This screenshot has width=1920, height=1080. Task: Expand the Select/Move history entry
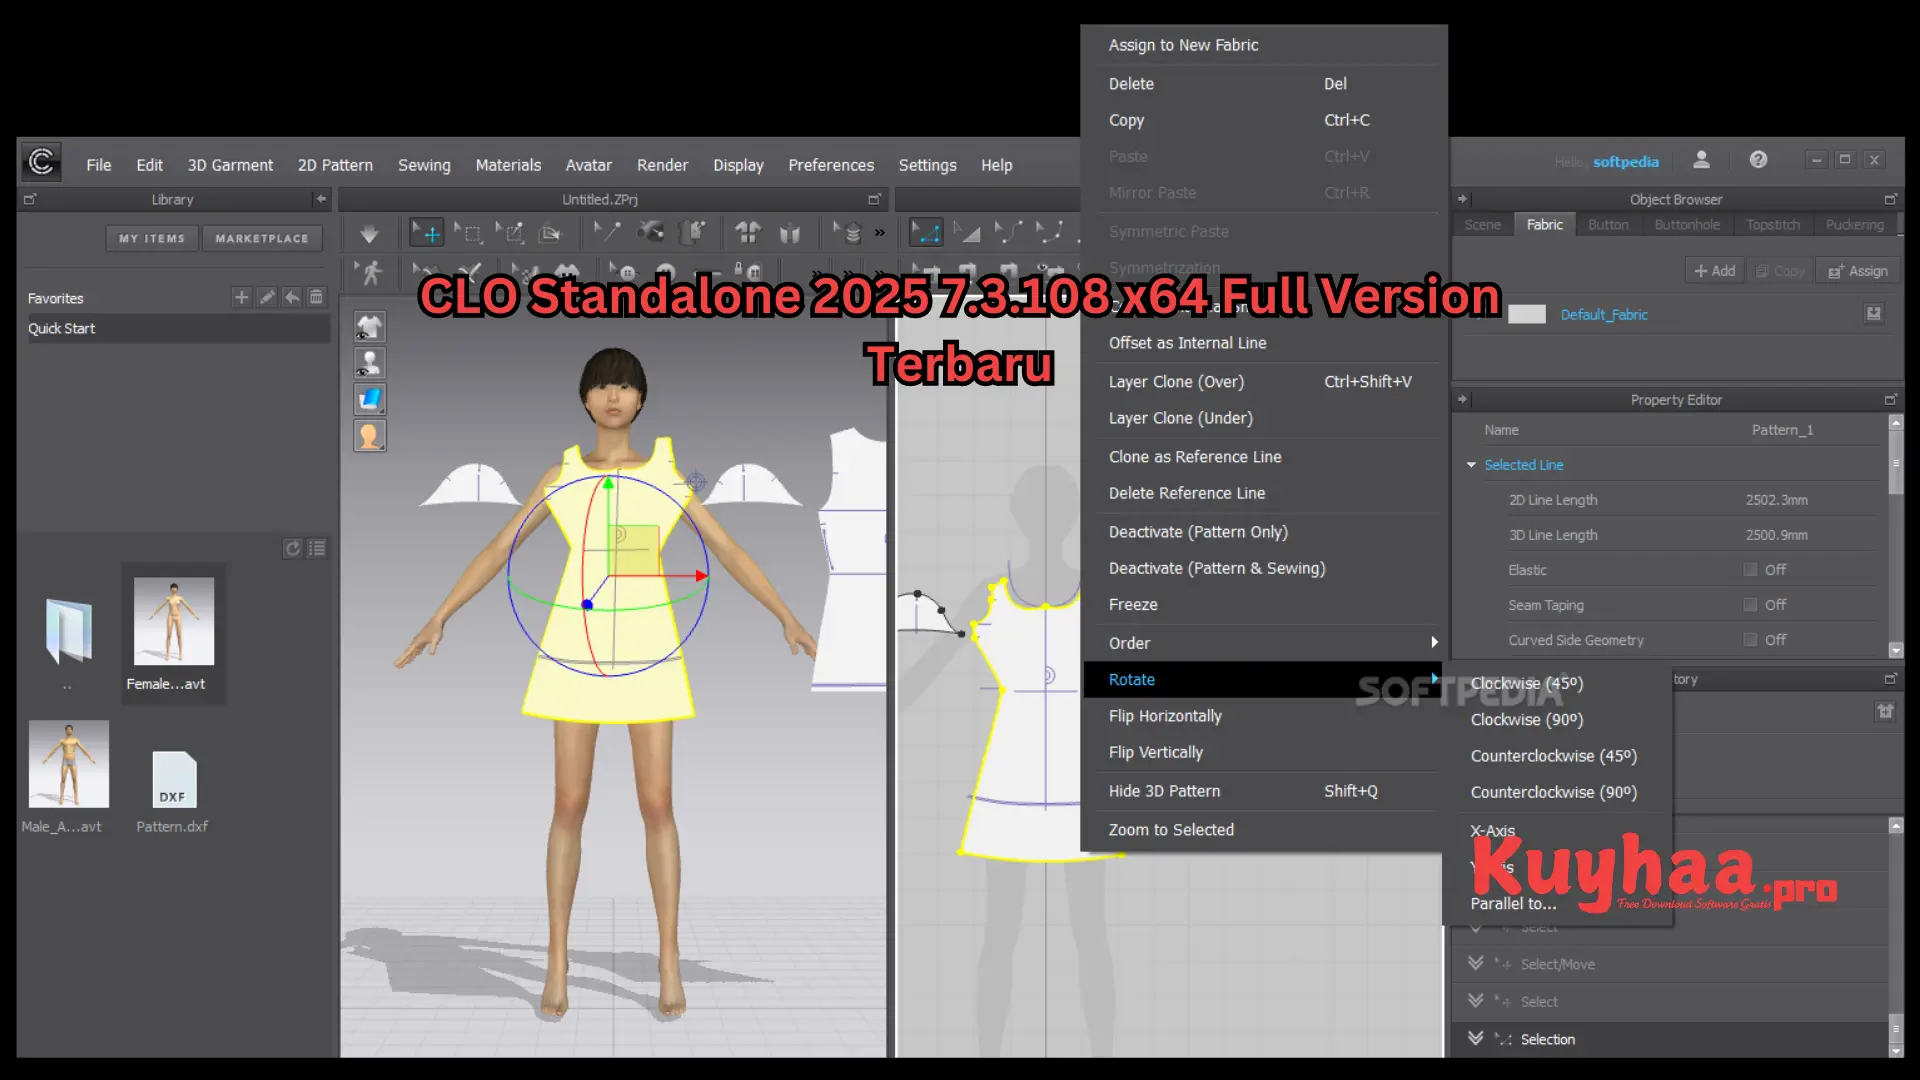pos(1475,963)
